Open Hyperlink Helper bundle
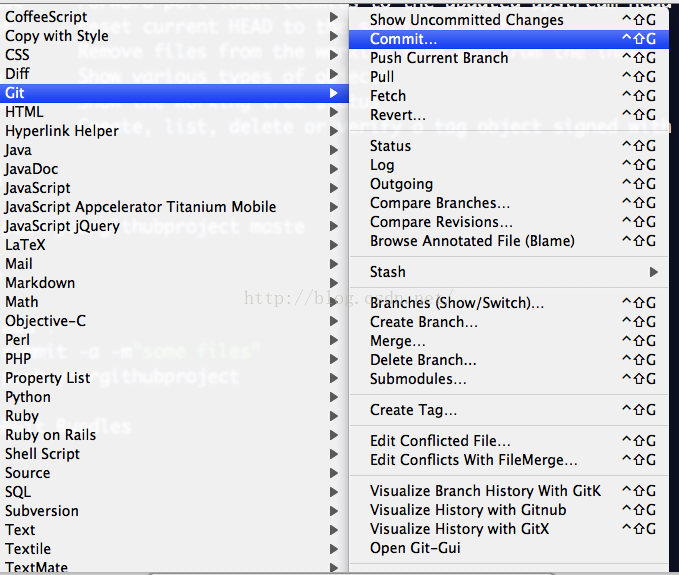 pos(174,131)
